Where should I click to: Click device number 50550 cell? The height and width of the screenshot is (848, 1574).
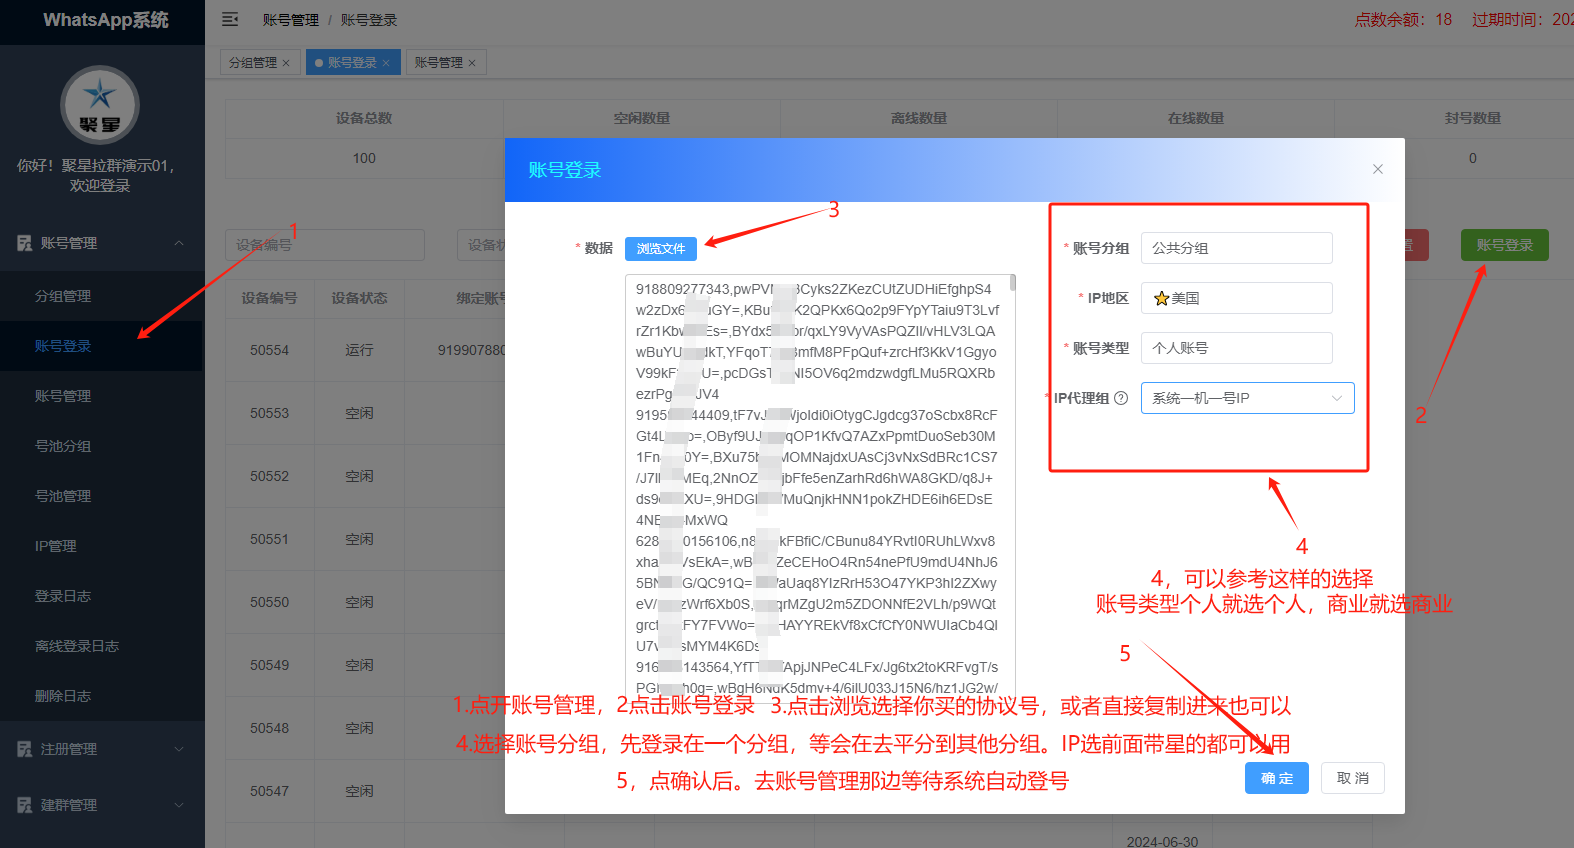[x=270, y=602]
